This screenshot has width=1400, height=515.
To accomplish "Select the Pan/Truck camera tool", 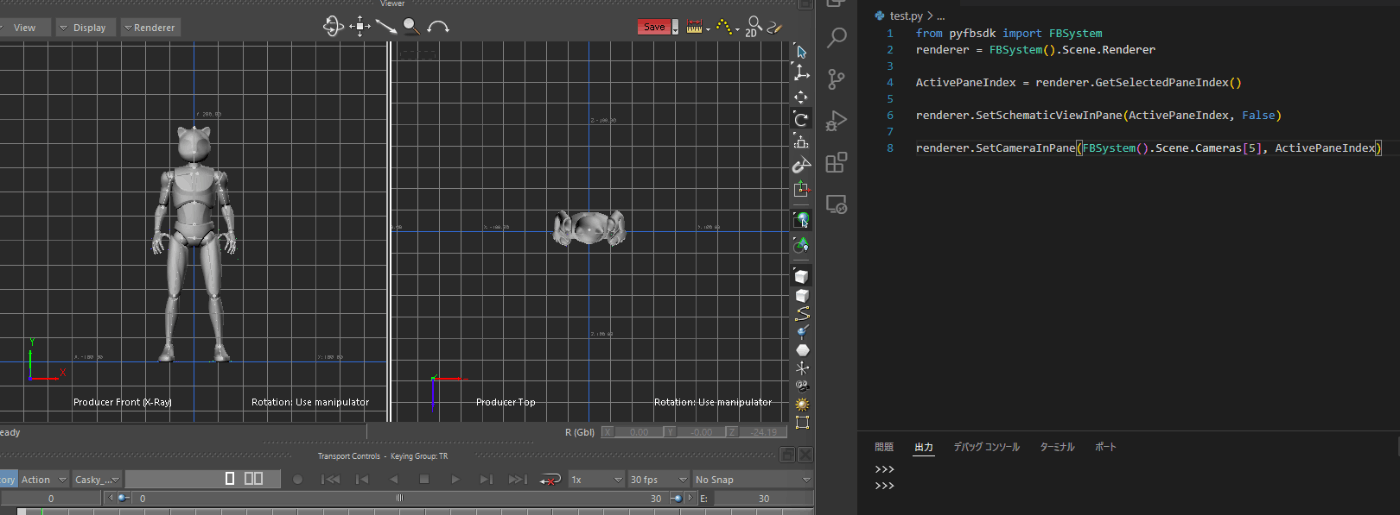I will click(360, 27).
